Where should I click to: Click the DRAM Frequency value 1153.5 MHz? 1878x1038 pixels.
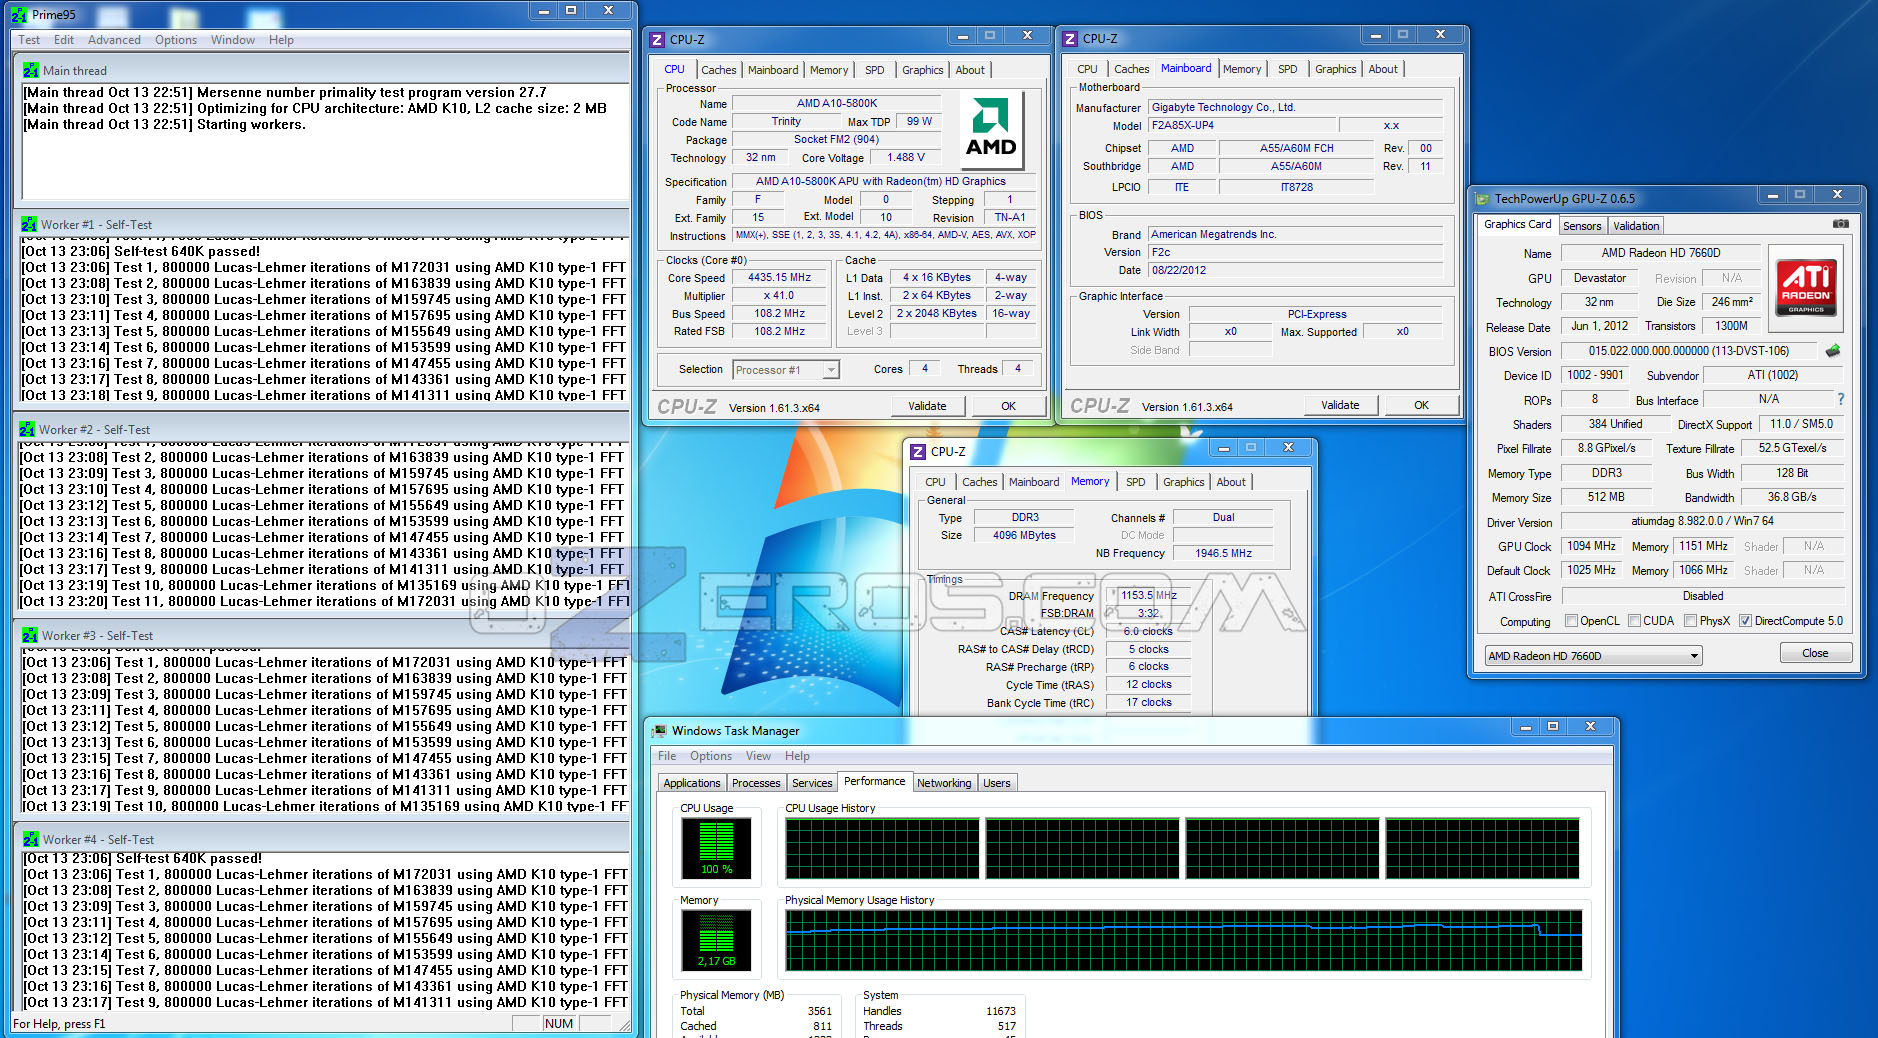tap(1147, 595)
